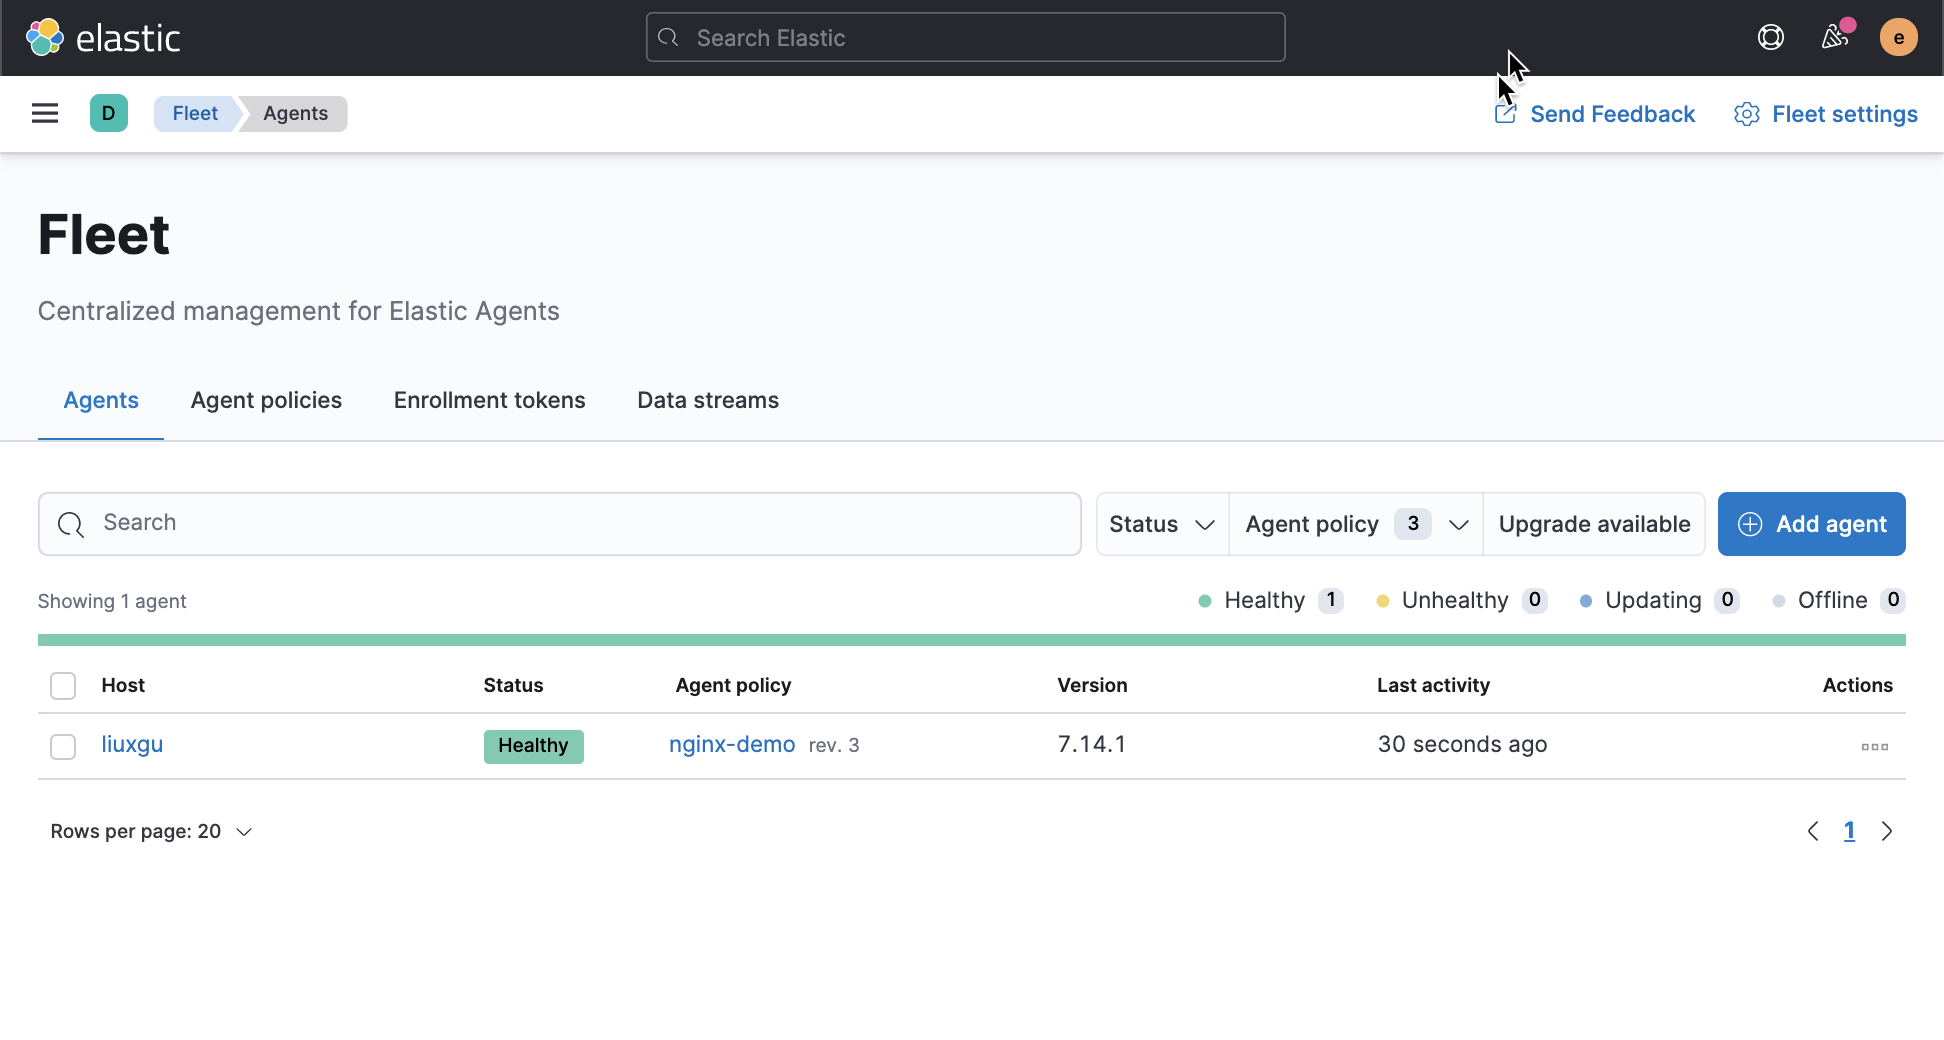Click the Status column header
This screenshot has width=1944, height=1040.
tap(513, 685)
